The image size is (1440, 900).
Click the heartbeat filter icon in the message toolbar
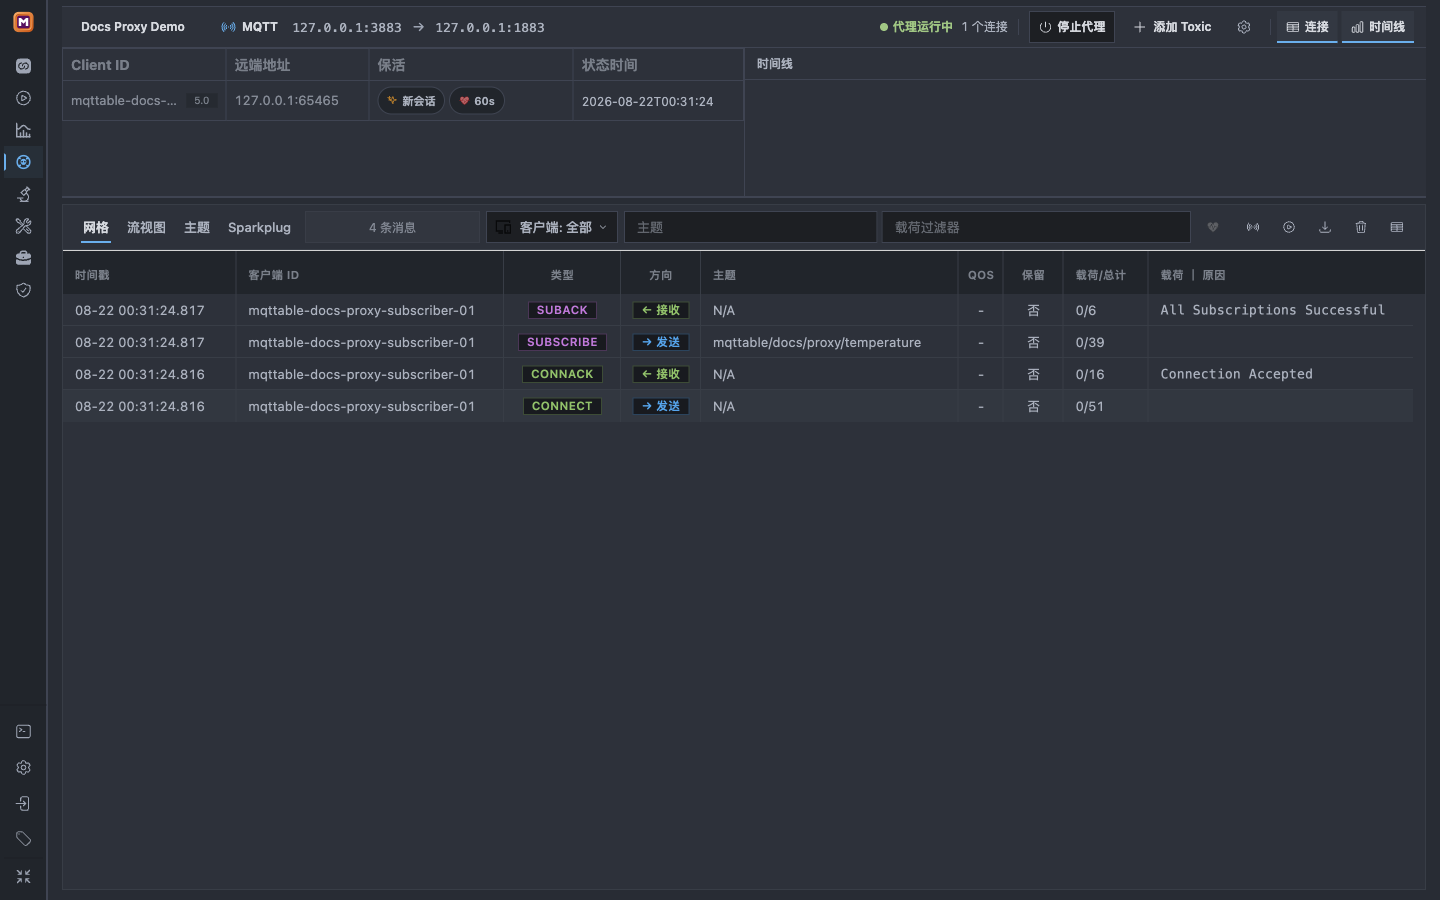pos(1213,227)
